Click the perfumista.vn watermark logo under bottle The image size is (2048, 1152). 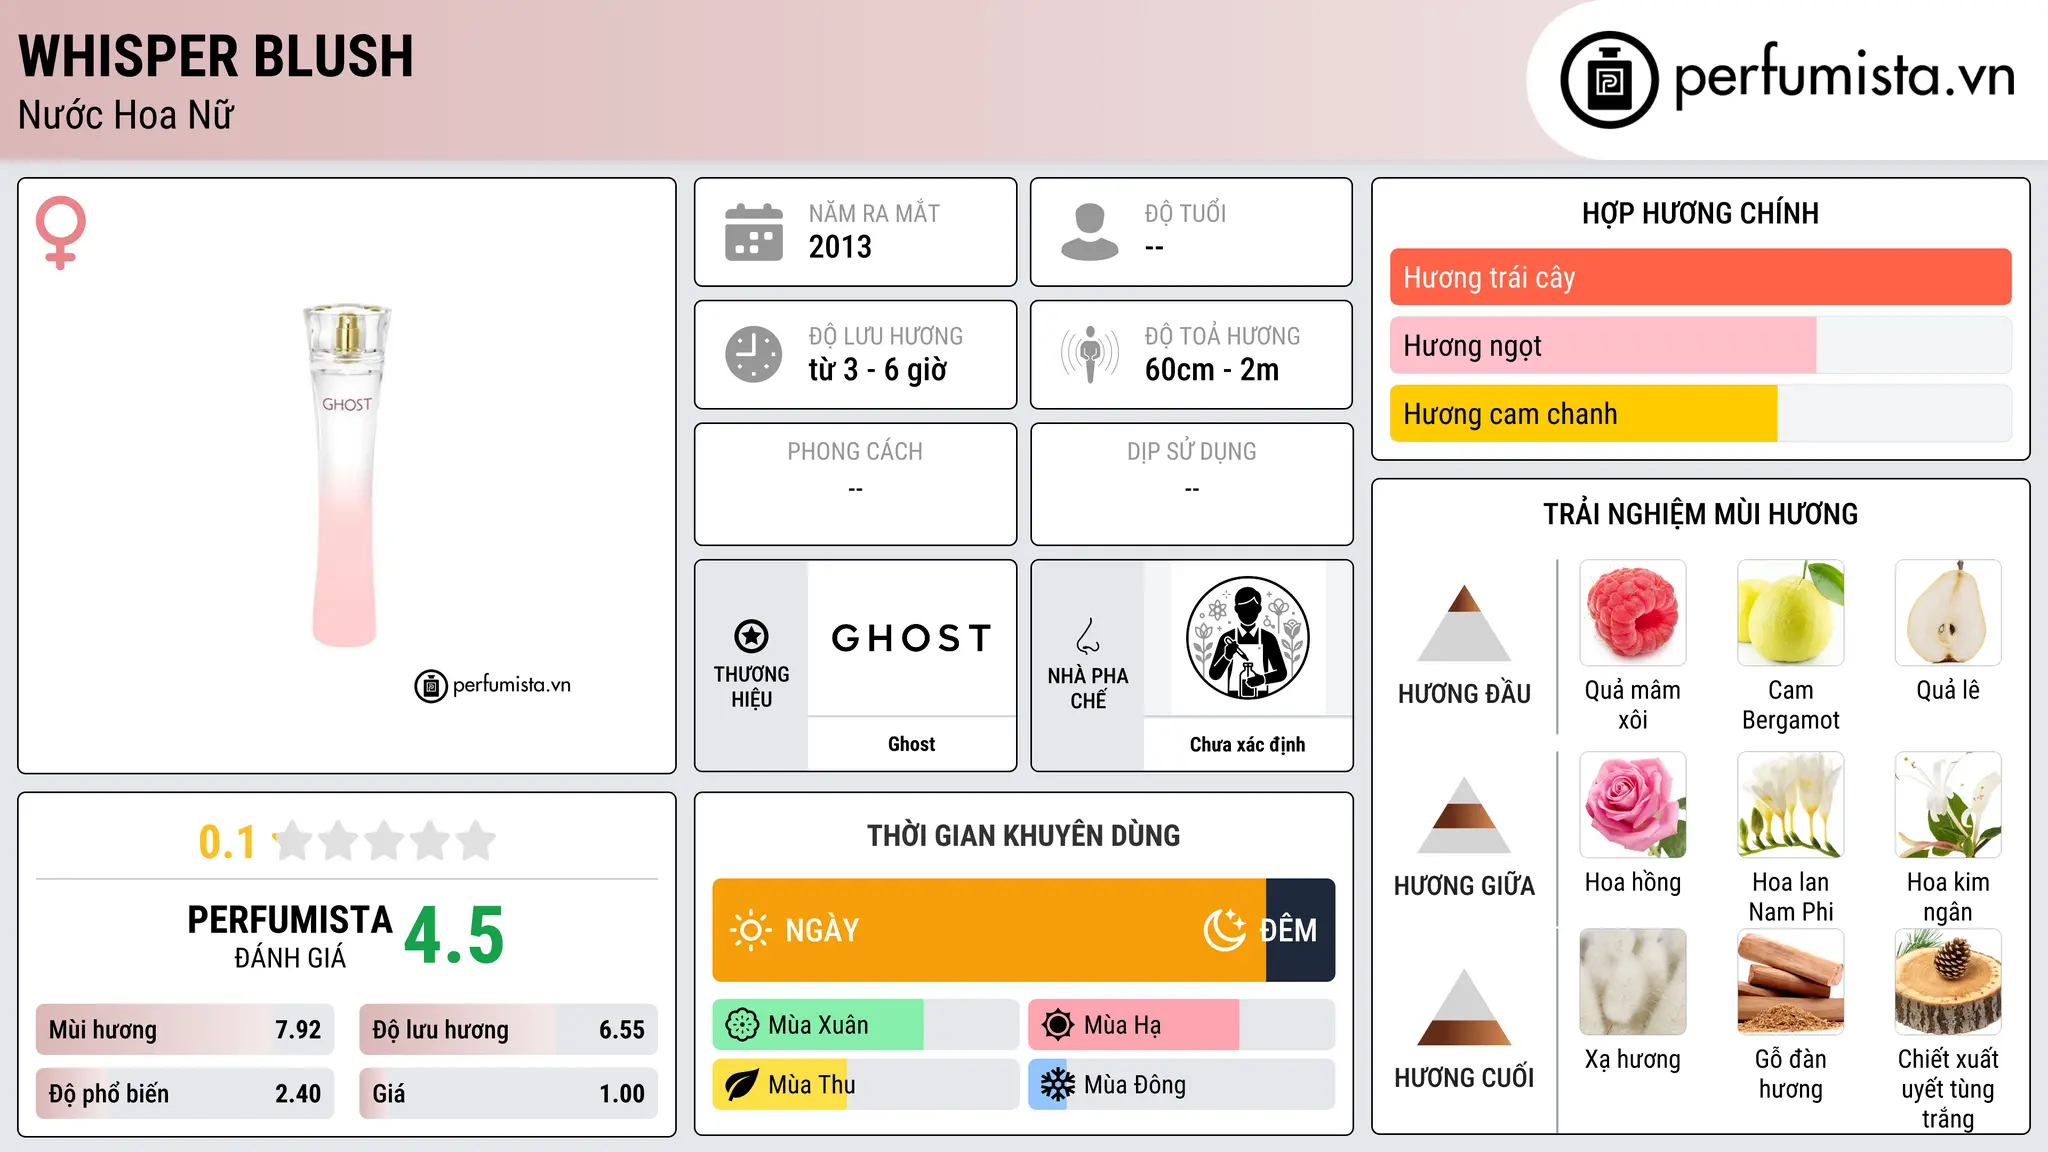pos(492,685)
